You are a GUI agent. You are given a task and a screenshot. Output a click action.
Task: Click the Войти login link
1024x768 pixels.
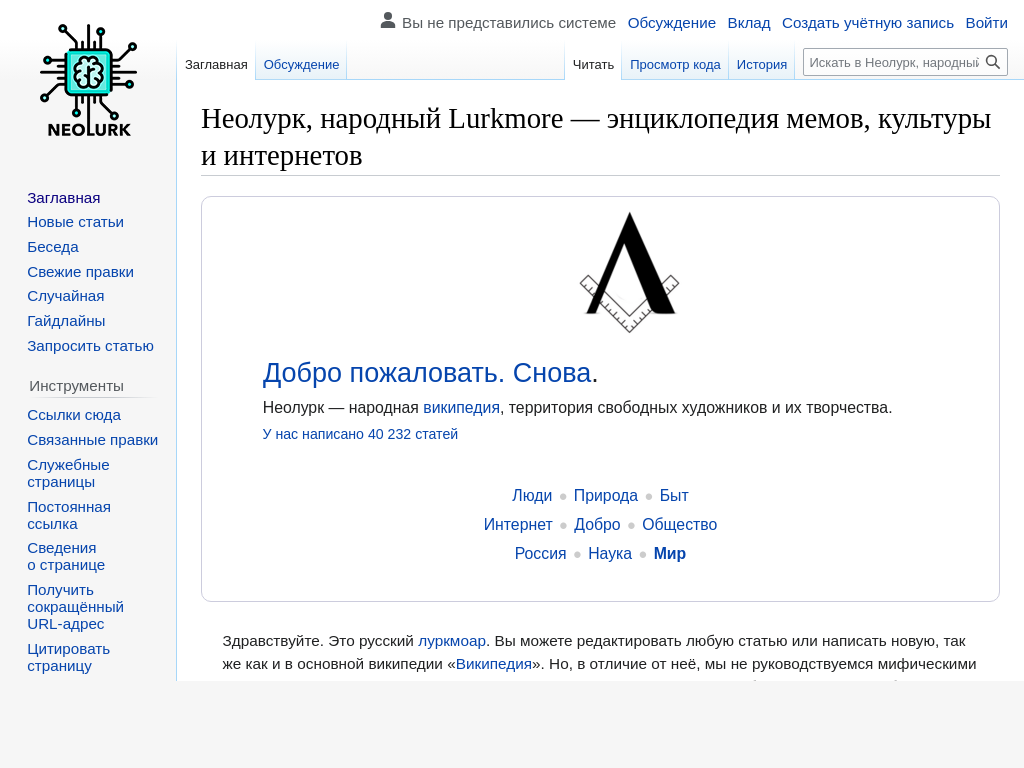point(987,23)
